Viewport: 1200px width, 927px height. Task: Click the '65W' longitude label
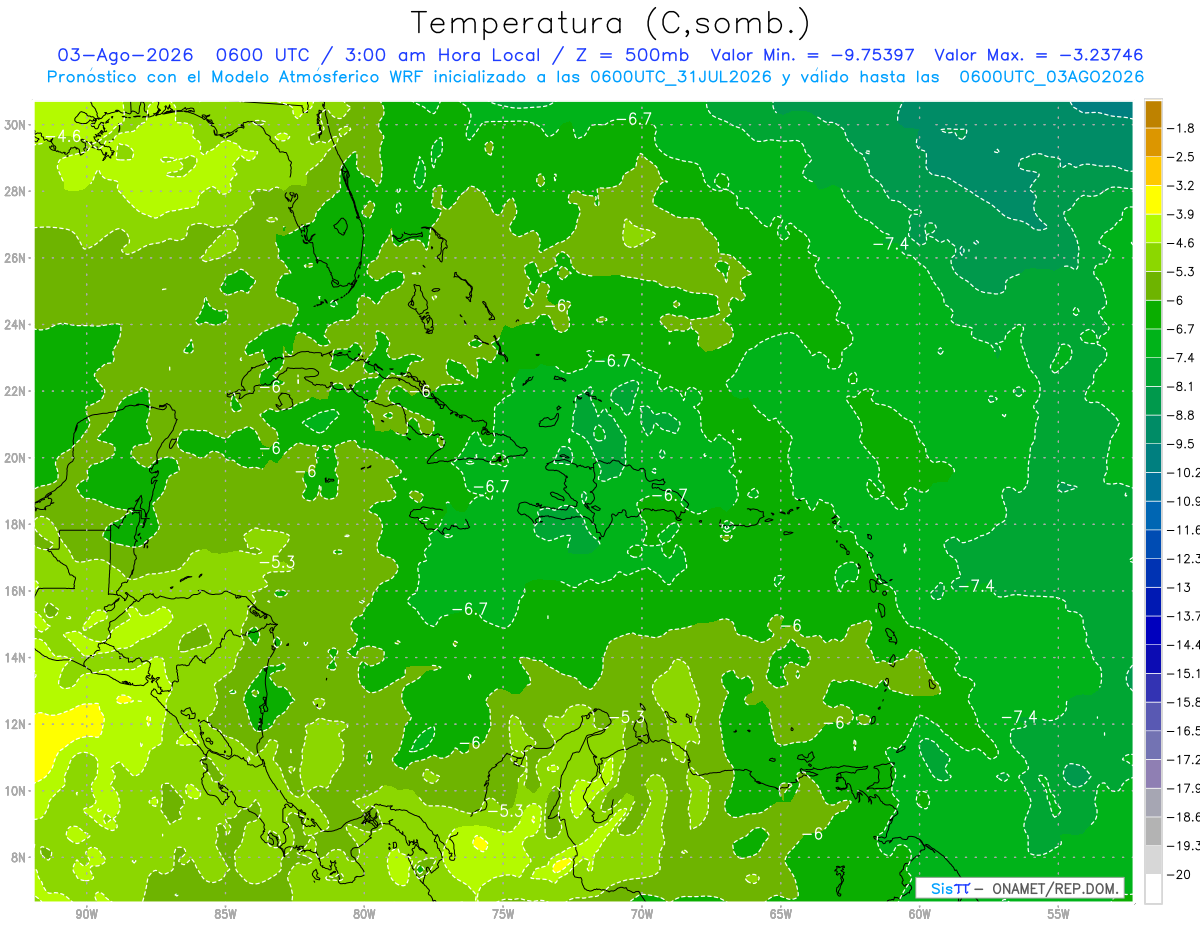tap(781, 915)
